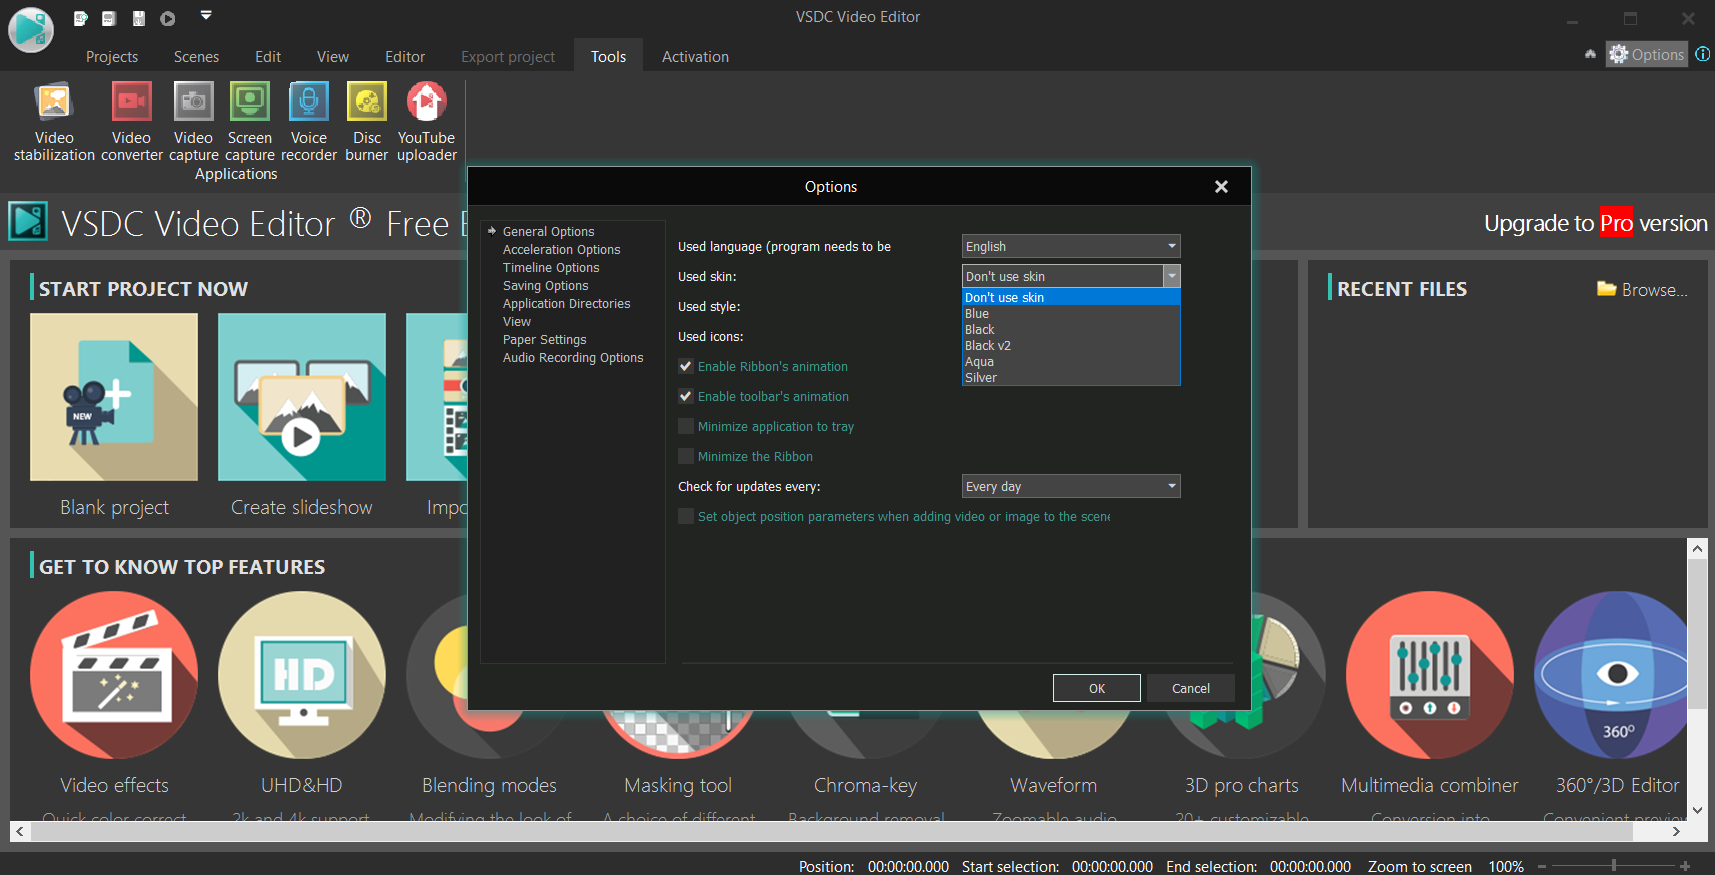Viewport: 1715px width, 875px height.
Task: Open the Activation tab
Action: (x=695, y=56)
